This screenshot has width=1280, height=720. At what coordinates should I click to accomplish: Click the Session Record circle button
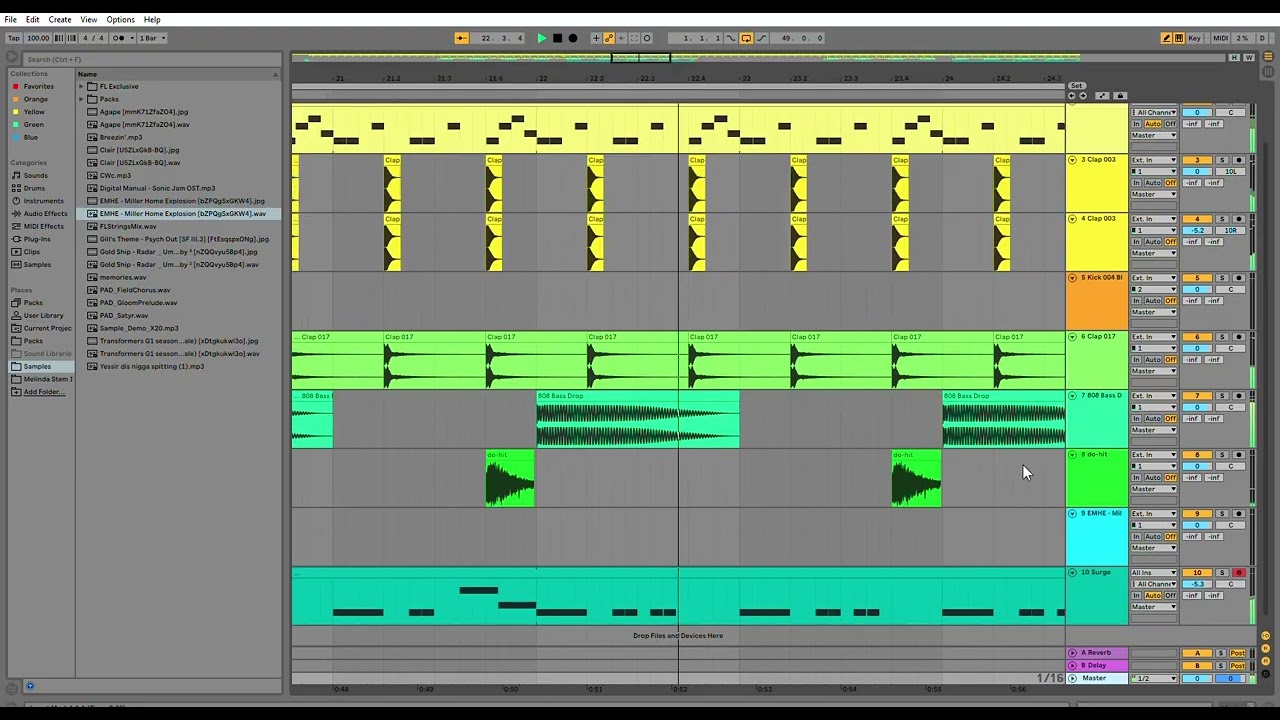point(647,38)
